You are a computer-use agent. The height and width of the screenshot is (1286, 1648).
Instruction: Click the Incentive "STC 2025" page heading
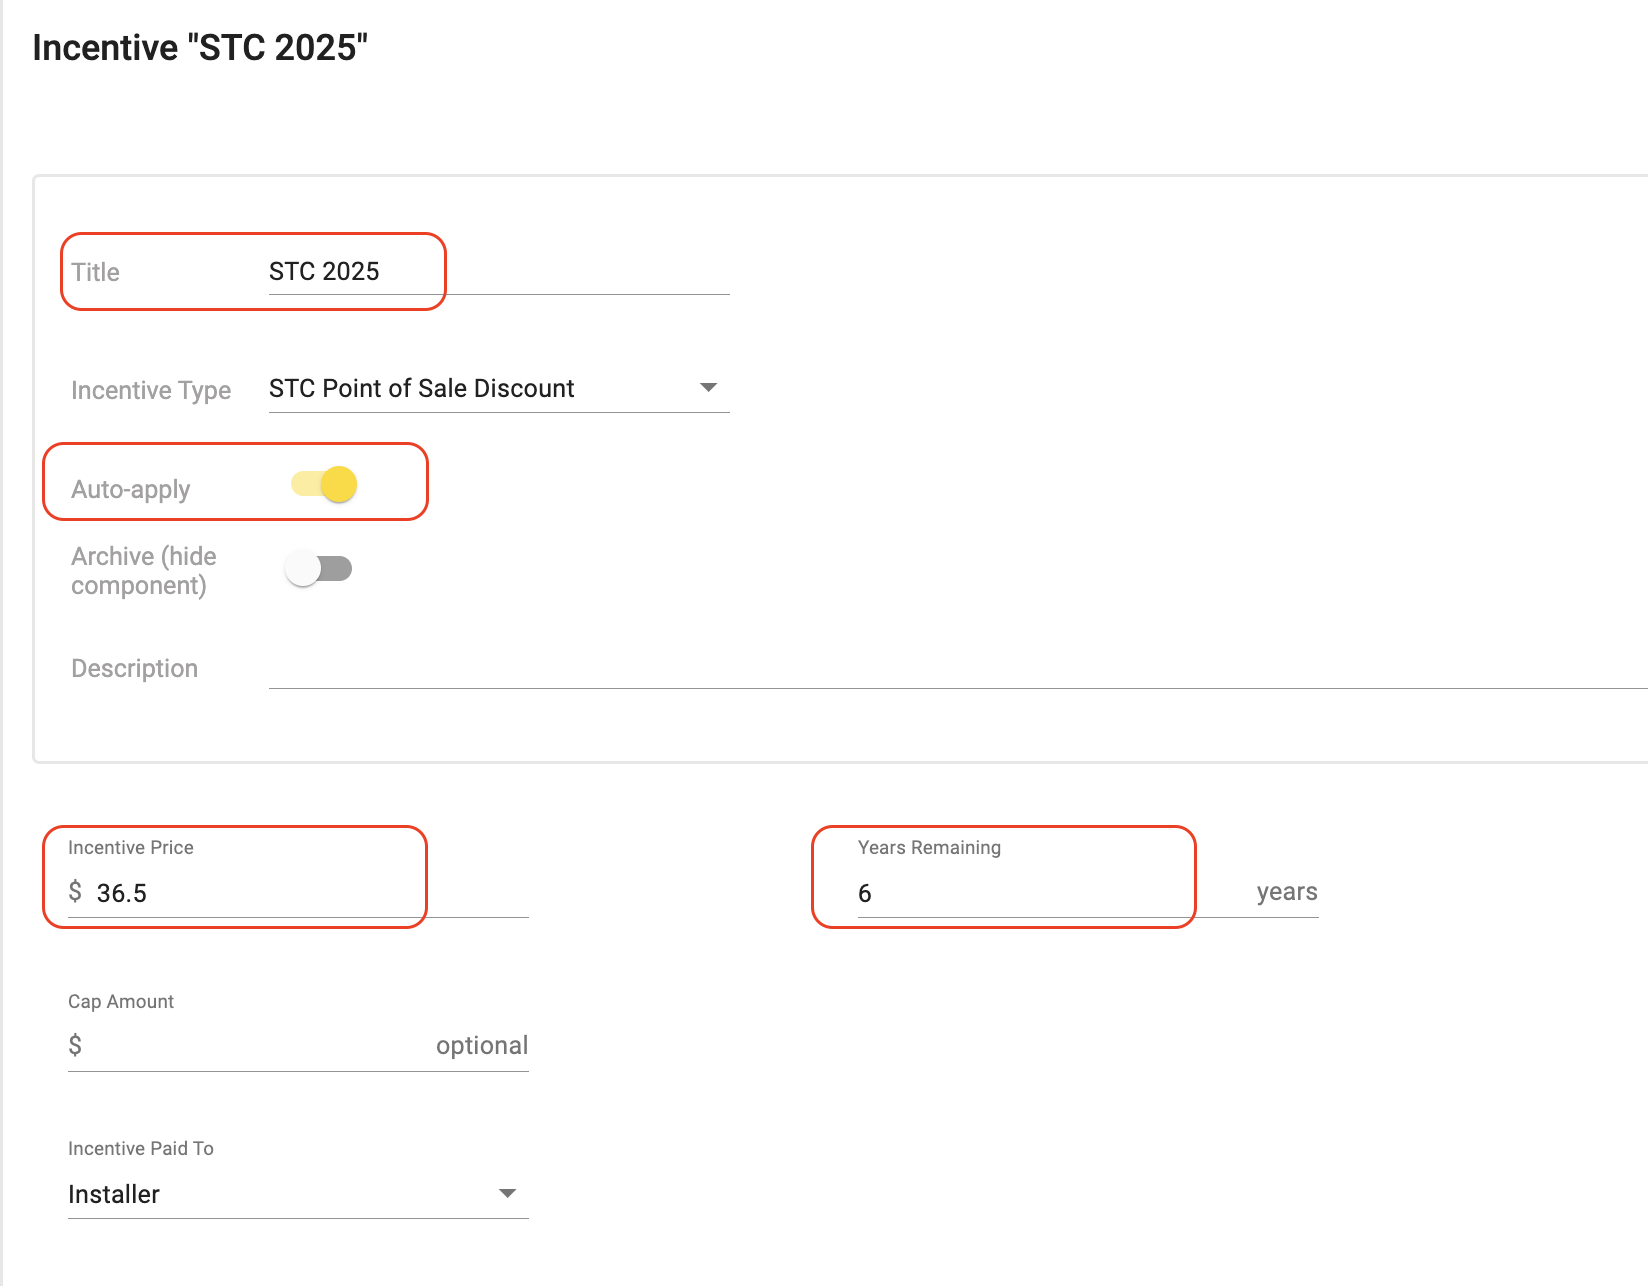[x=200, y=47]
